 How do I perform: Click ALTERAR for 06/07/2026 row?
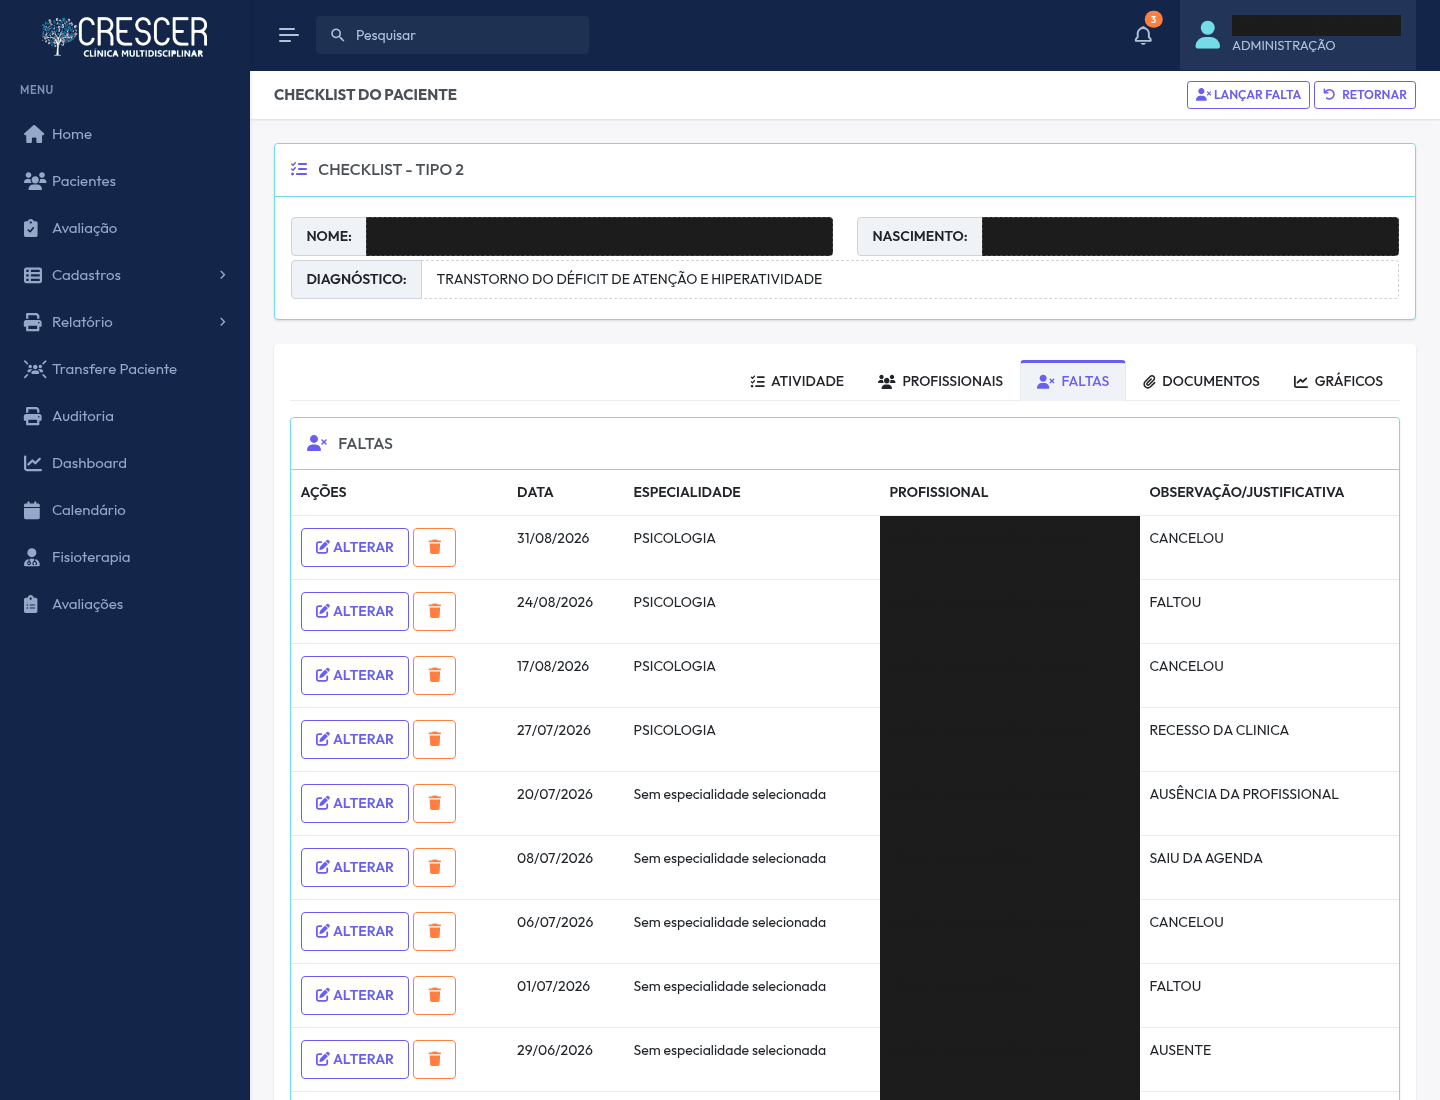click(x=355, y=931)
